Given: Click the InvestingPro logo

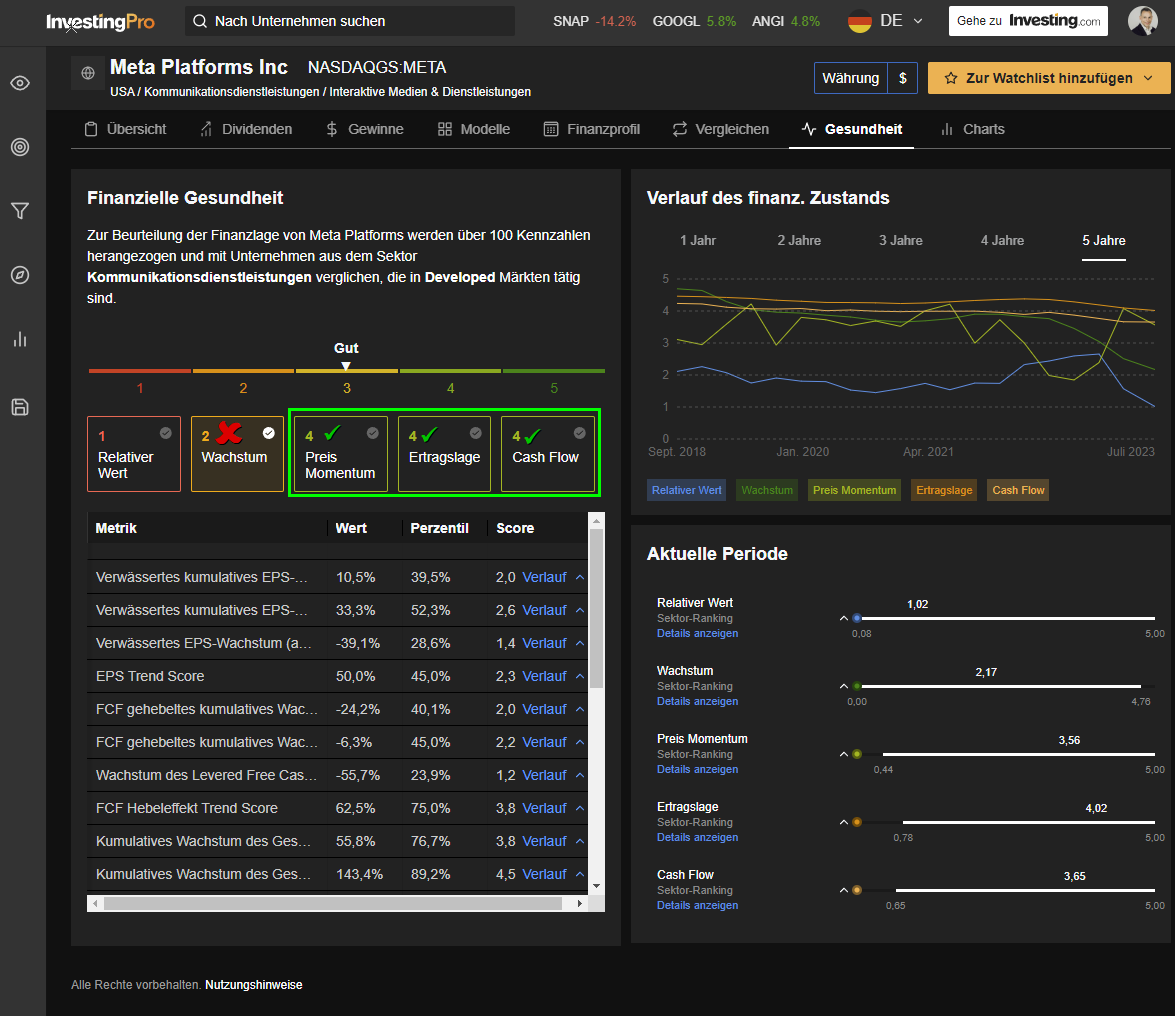Looking at the screenshot, I should click(x=100, y=22).
